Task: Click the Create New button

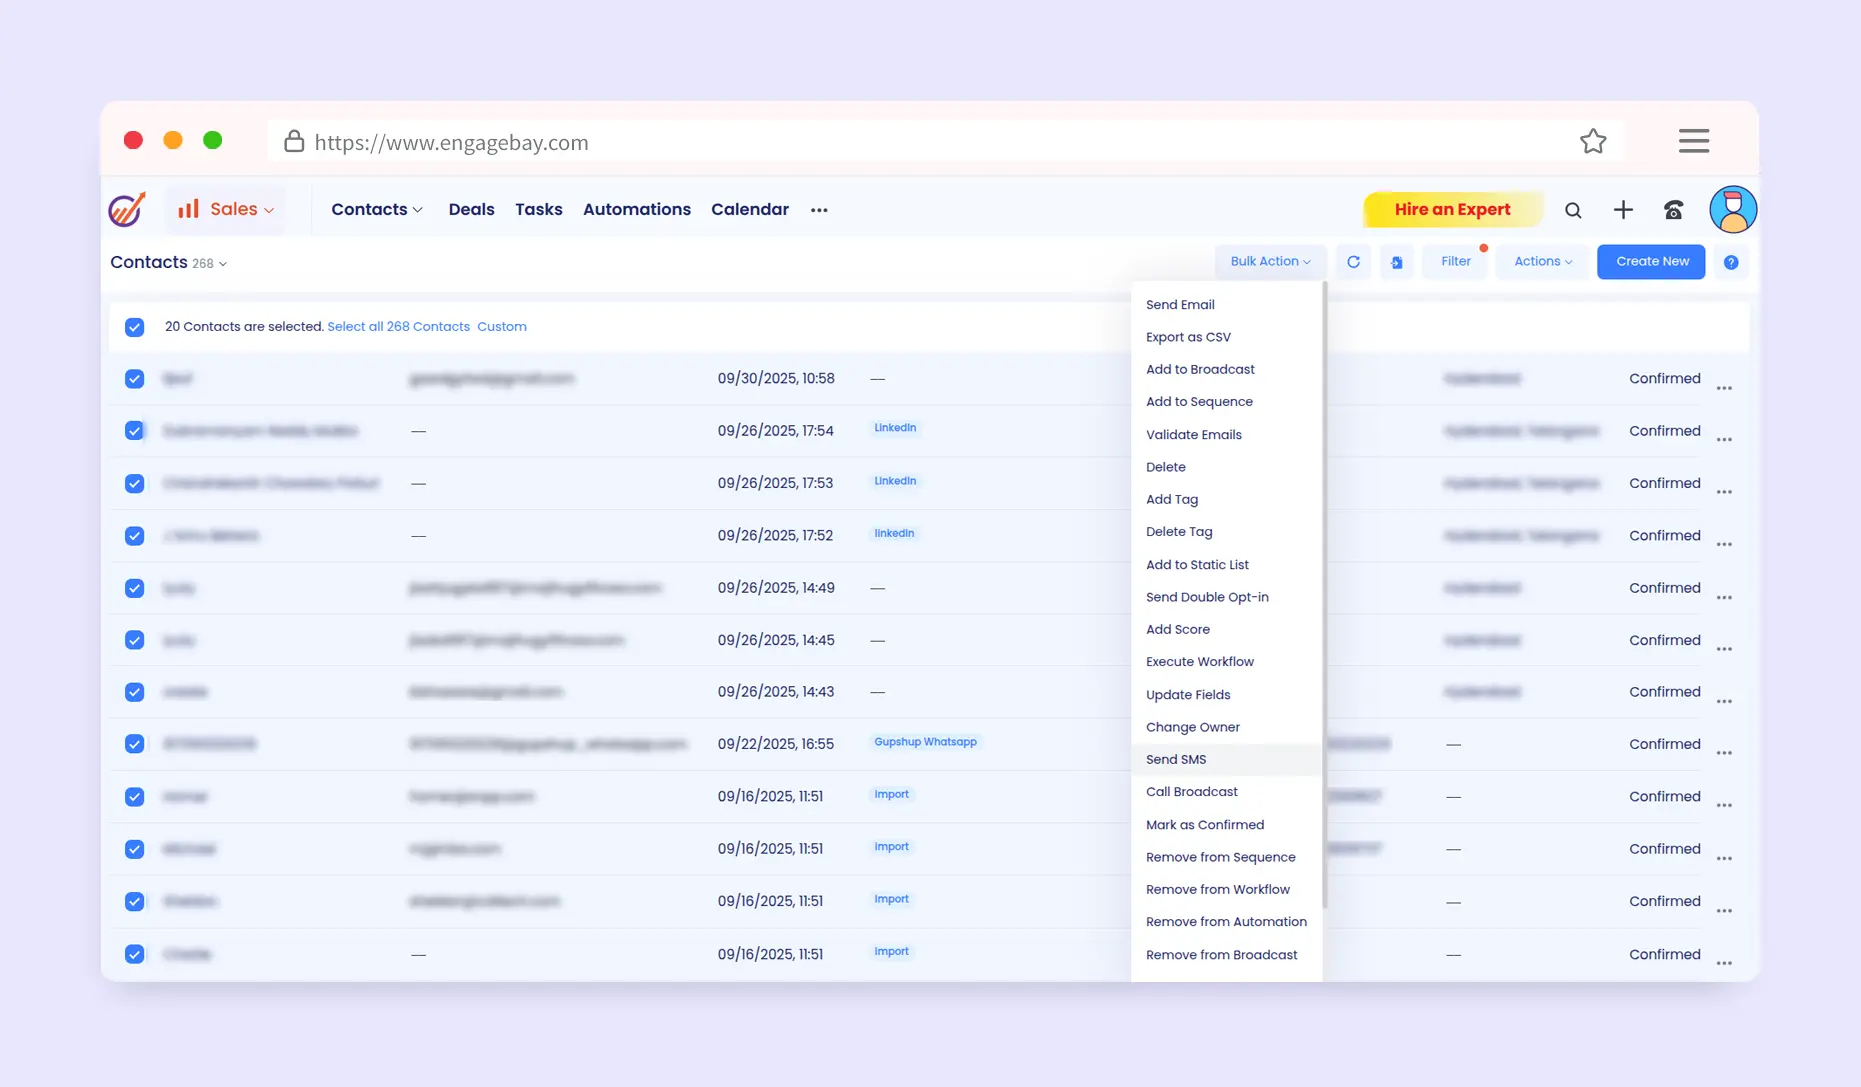Action: click(x=1651, y=262)
